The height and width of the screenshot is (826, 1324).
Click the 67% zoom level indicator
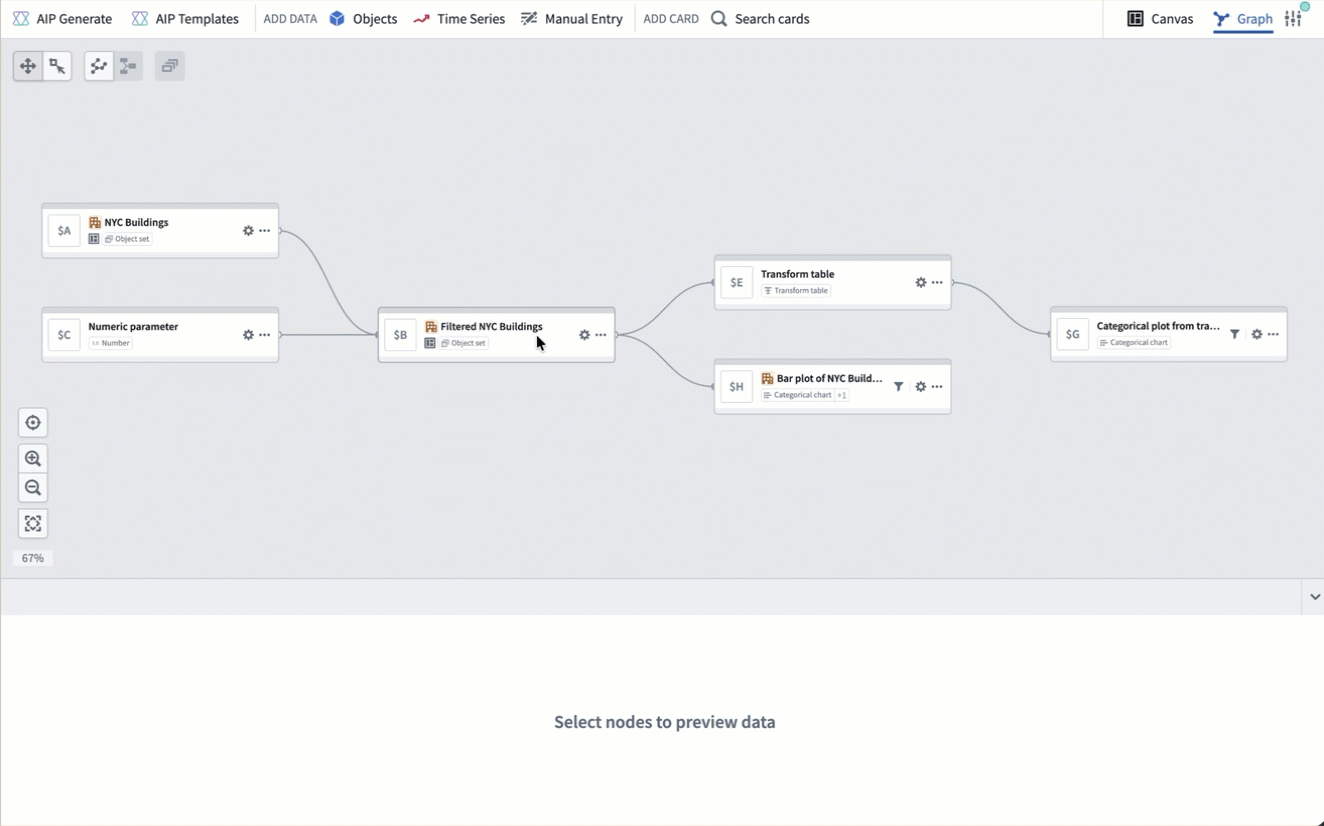(x=32, y=557)
